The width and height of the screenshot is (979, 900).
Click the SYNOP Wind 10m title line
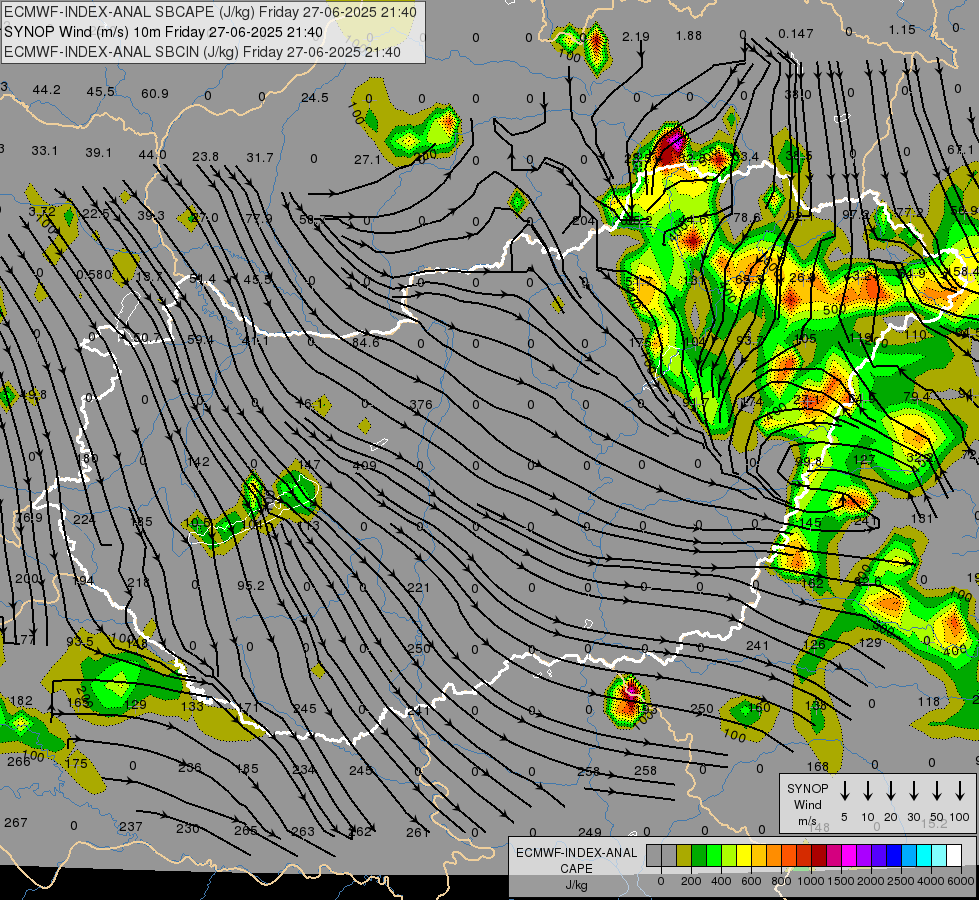(x=164, y=32)
